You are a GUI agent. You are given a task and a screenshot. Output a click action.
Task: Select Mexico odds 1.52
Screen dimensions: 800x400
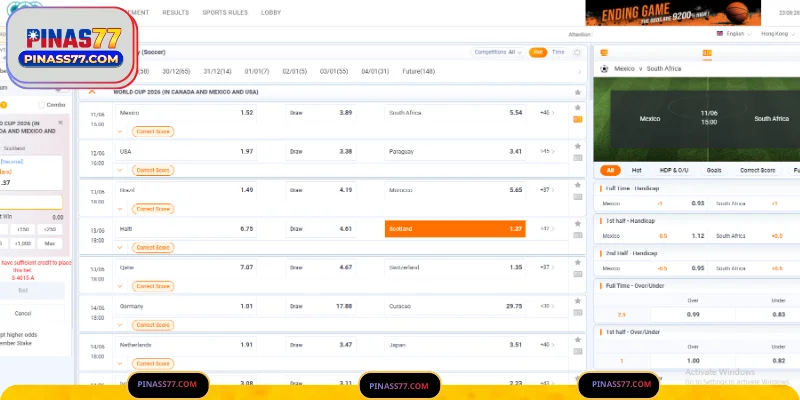(186, 113)
